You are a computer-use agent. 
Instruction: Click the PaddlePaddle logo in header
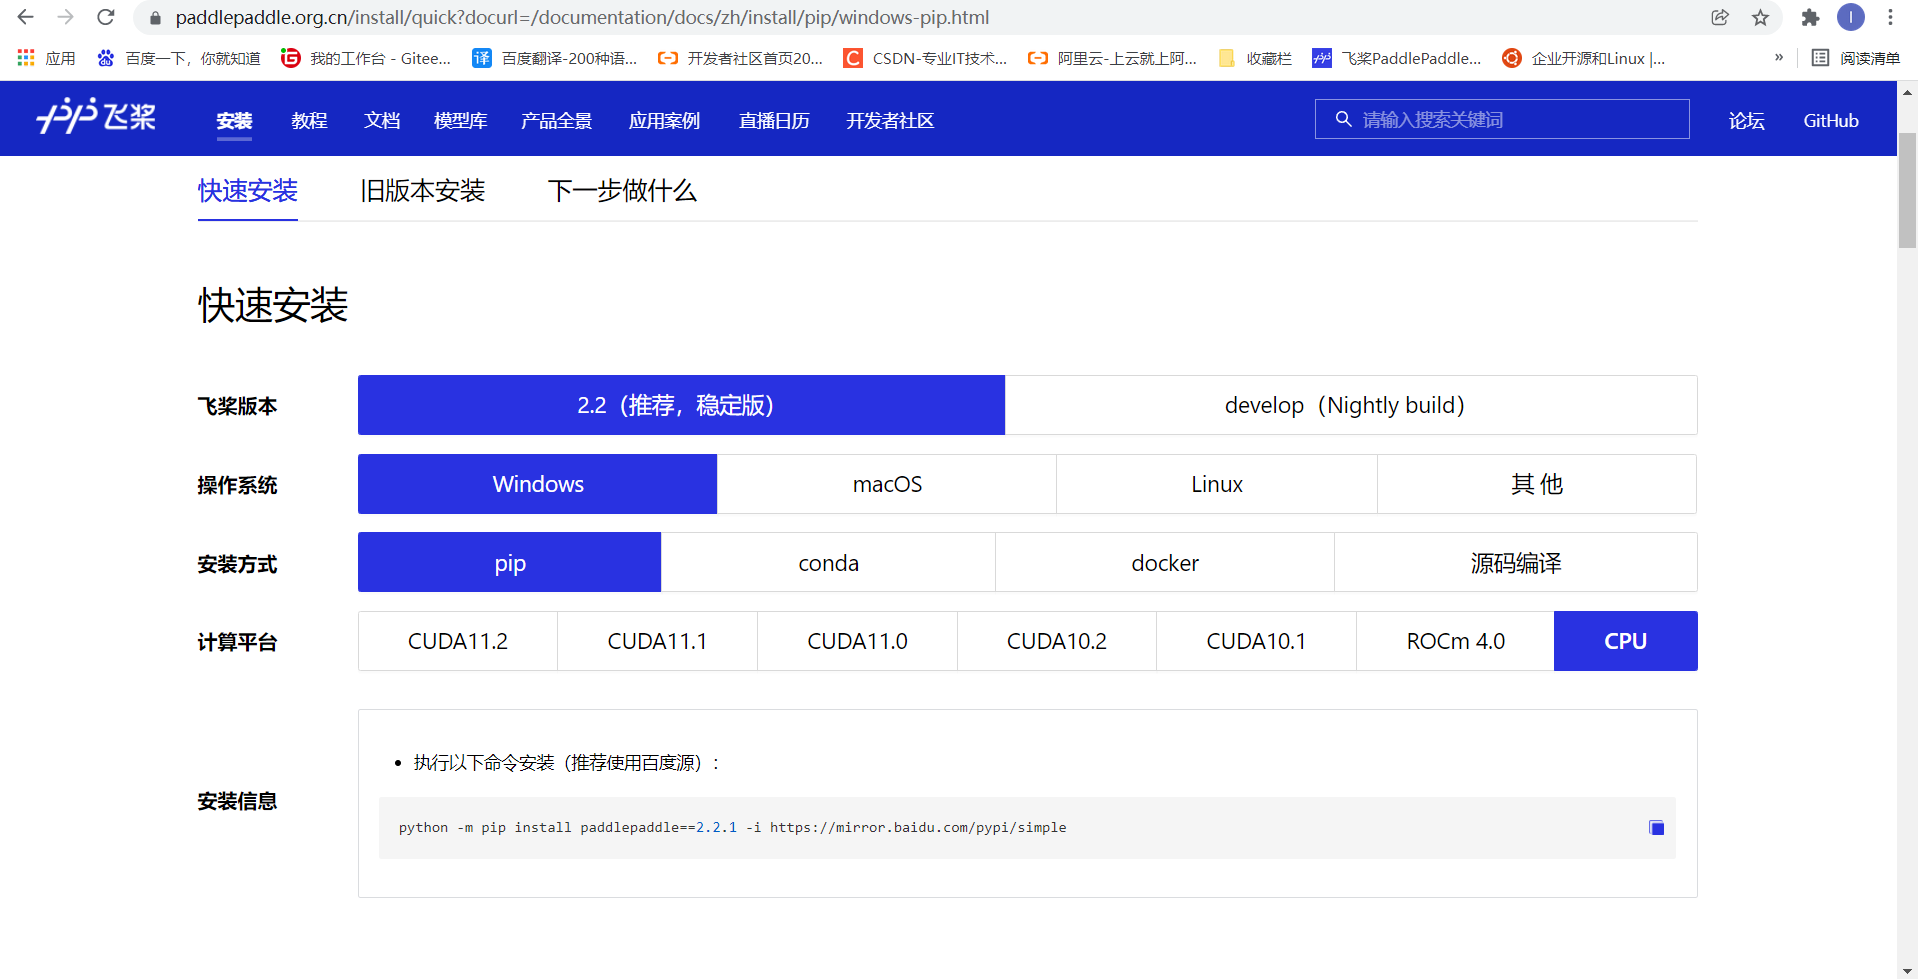96,117
